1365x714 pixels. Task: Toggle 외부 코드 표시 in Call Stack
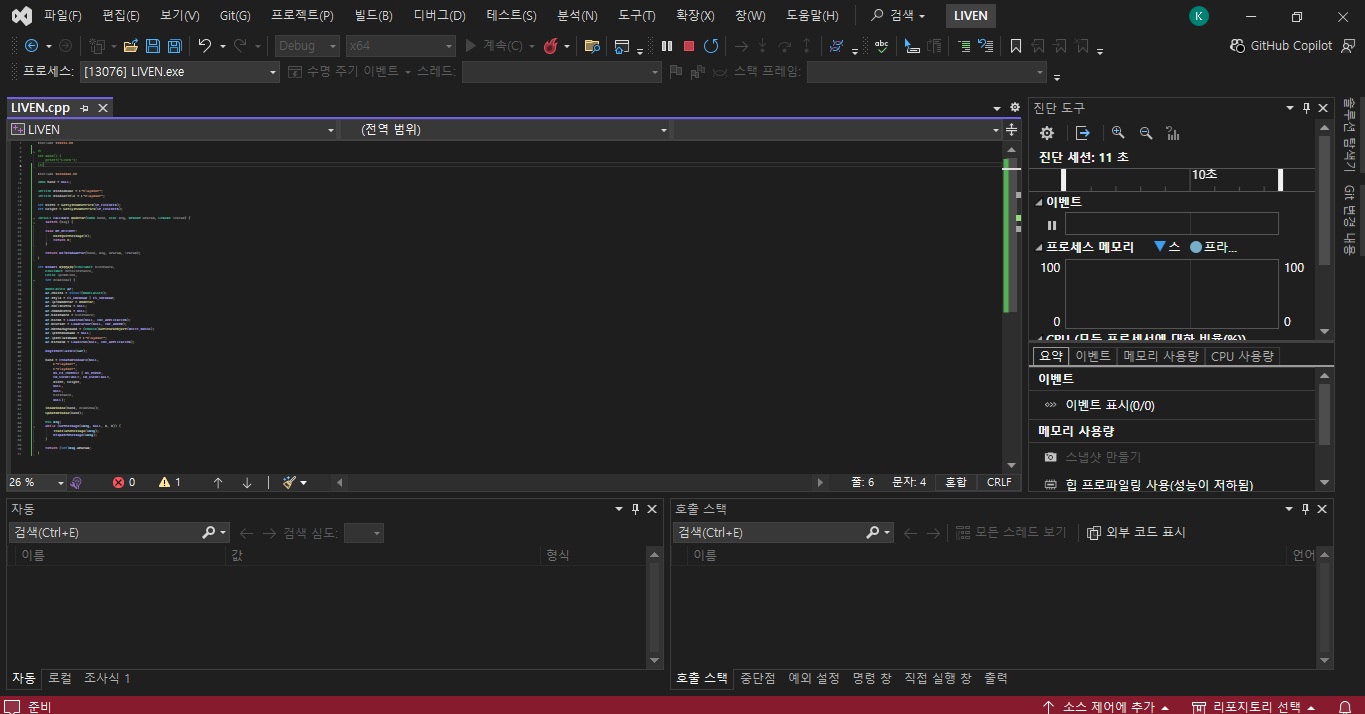1136,532
